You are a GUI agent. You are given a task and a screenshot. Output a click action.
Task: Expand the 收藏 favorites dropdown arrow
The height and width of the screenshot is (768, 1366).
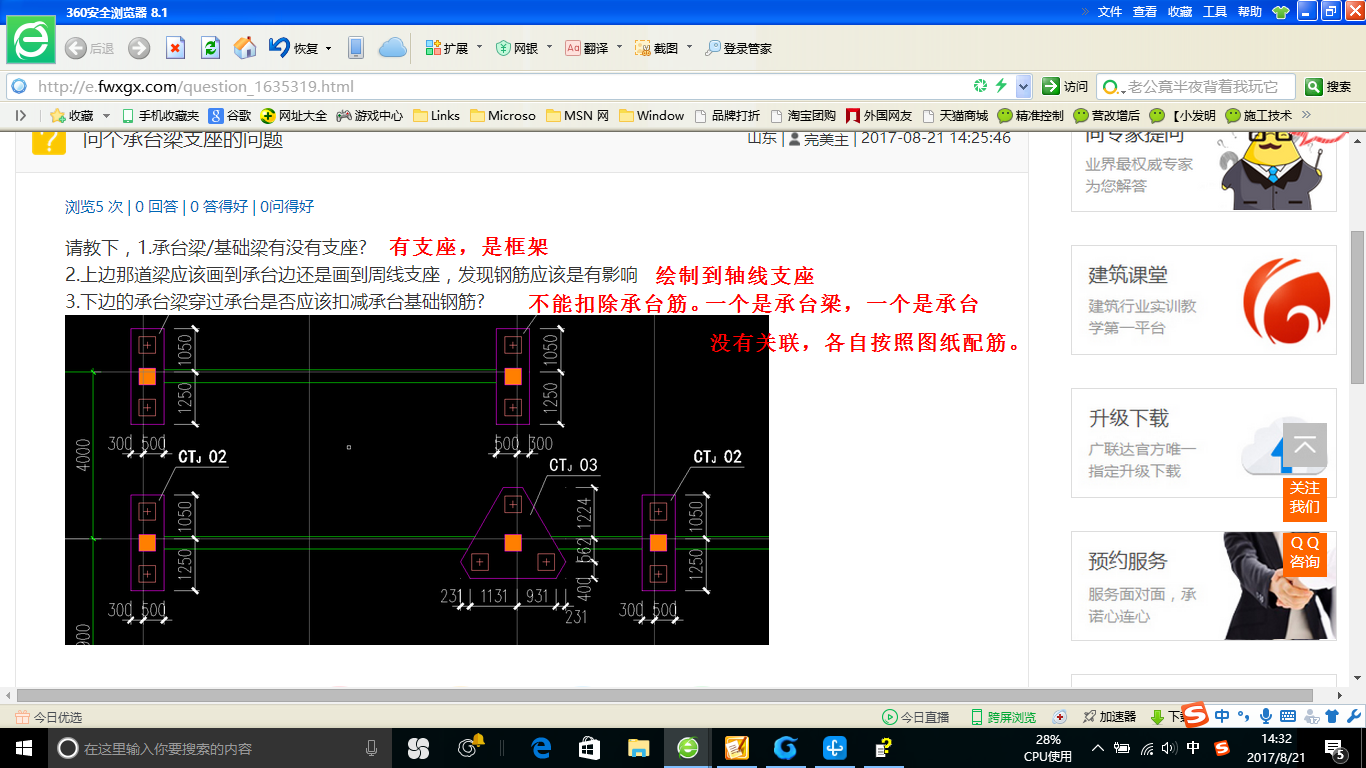pyautogui.click(x=107, y=116)
